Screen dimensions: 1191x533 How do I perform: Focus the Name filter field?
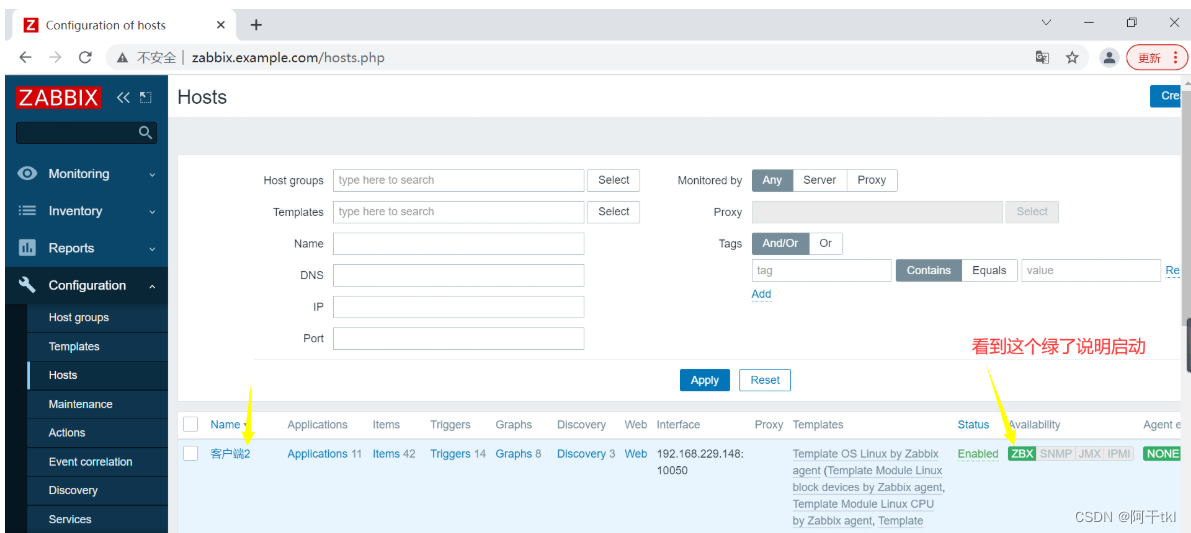tap(459, 243)
